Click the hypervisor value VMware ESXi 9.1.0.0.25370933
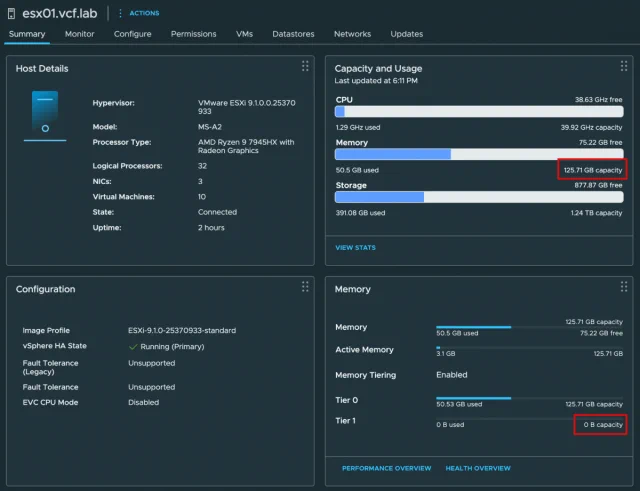 (x=247, y=107)
